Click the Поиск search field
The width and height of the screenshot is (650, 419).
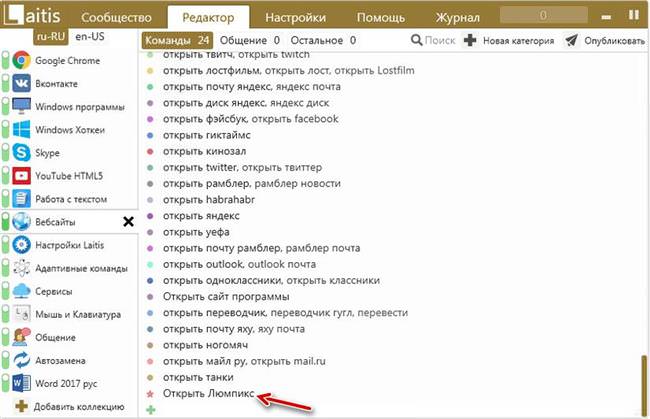[x=440, y=40]
